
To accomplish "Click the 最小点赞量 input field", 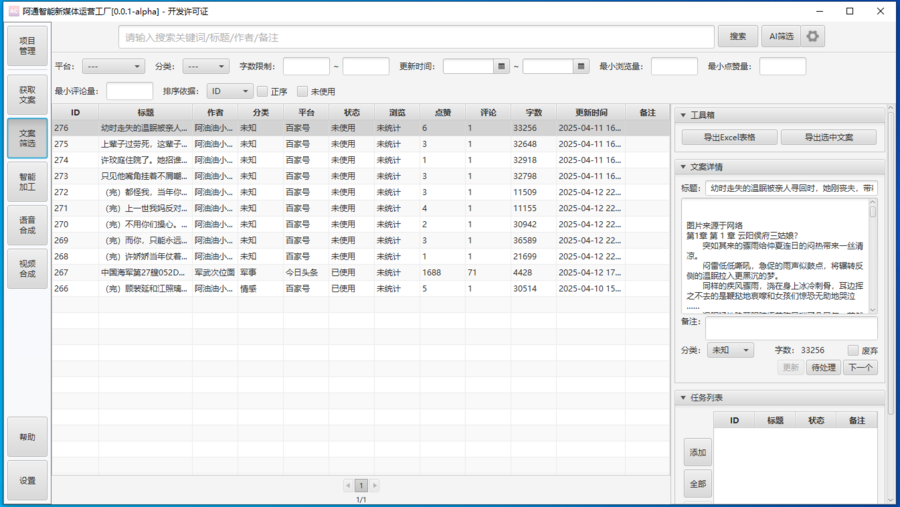I will (783, 67).
